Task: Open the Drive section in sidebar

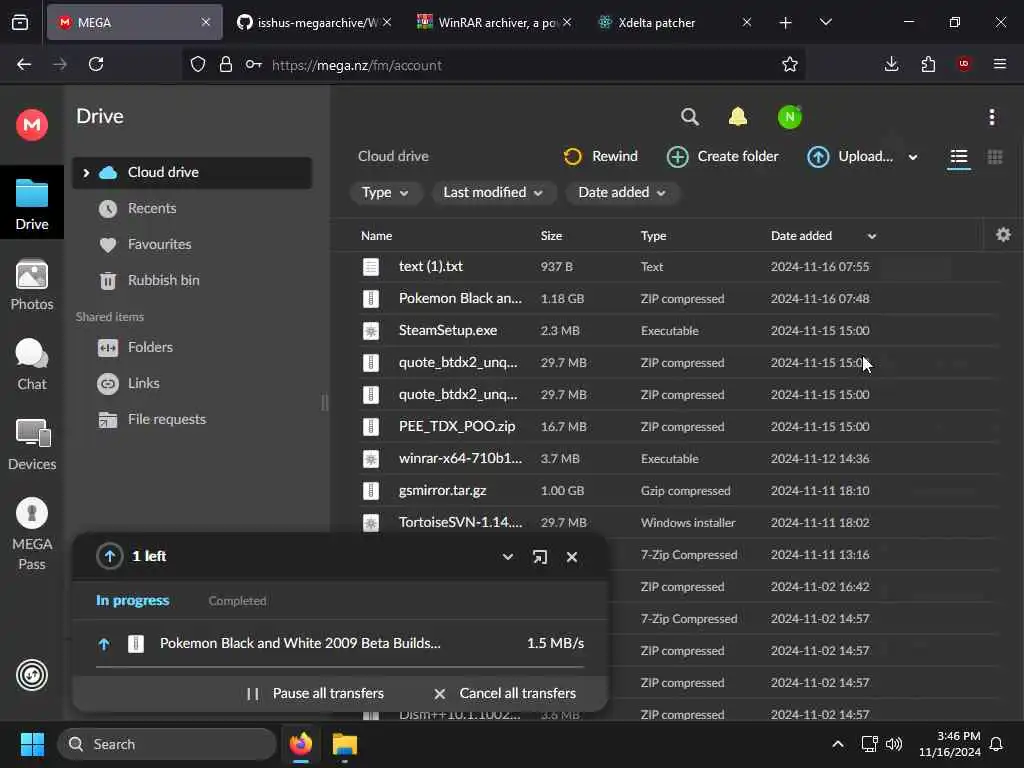Action: [31, 204]
